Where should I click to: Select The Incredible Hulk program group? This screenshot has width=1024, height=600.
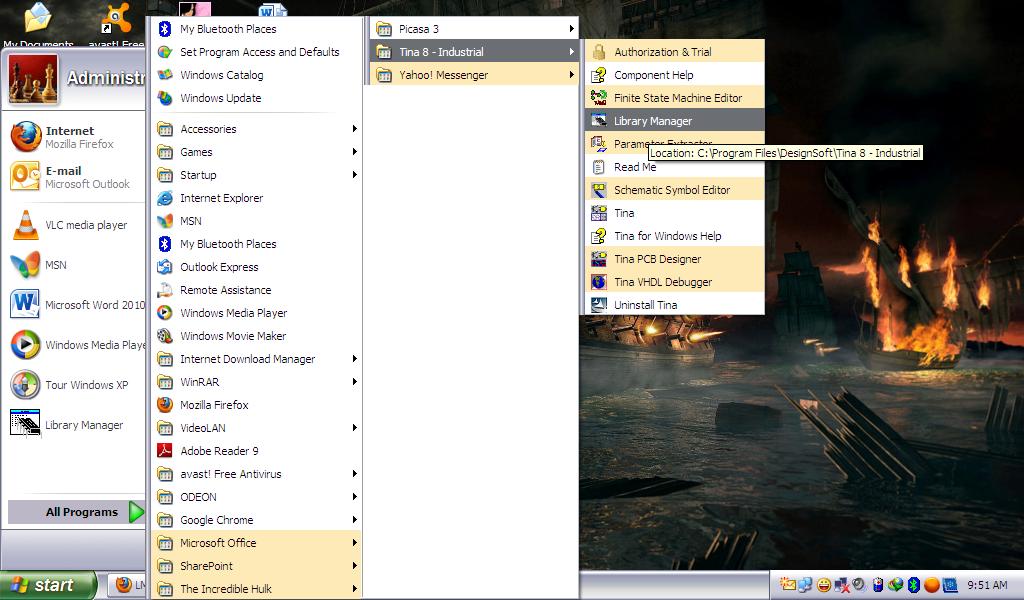pos(257,589)
